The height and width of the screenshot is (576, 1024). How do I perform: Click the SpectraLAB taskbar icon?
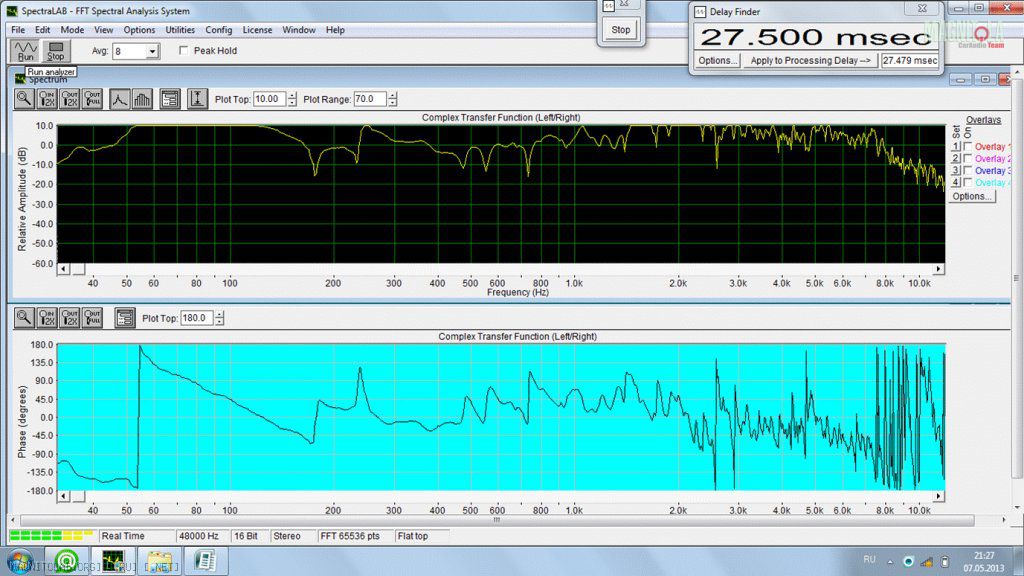[x=113, y=561]
